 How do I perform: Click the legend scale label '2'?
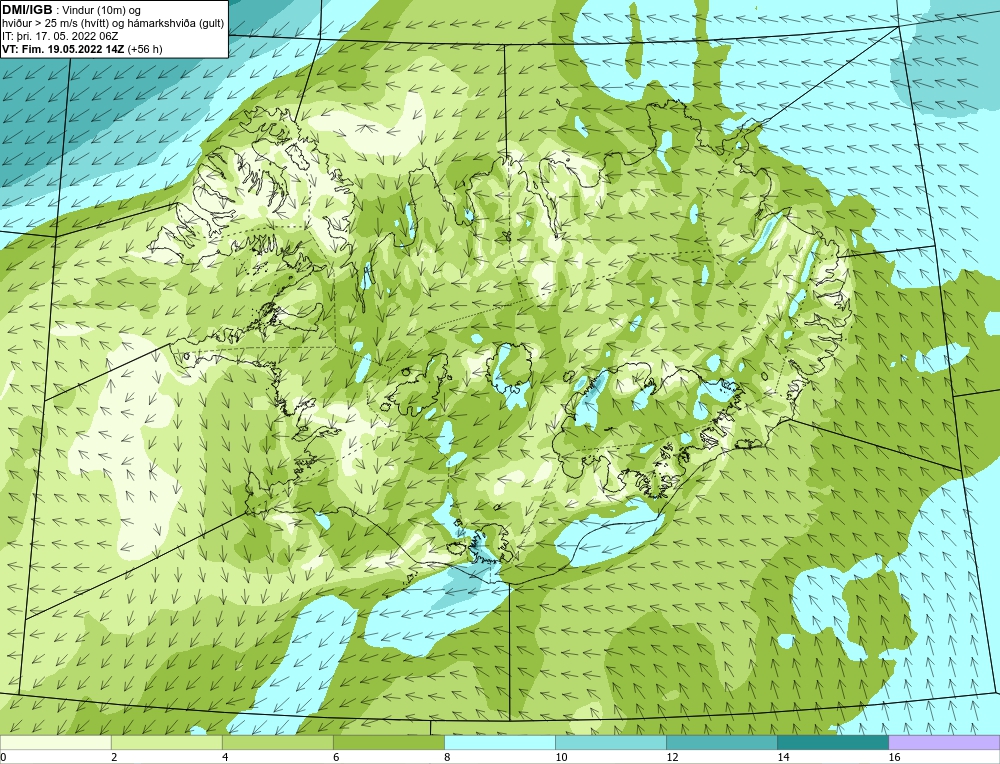pyautogui.click(x=114, y=757)
